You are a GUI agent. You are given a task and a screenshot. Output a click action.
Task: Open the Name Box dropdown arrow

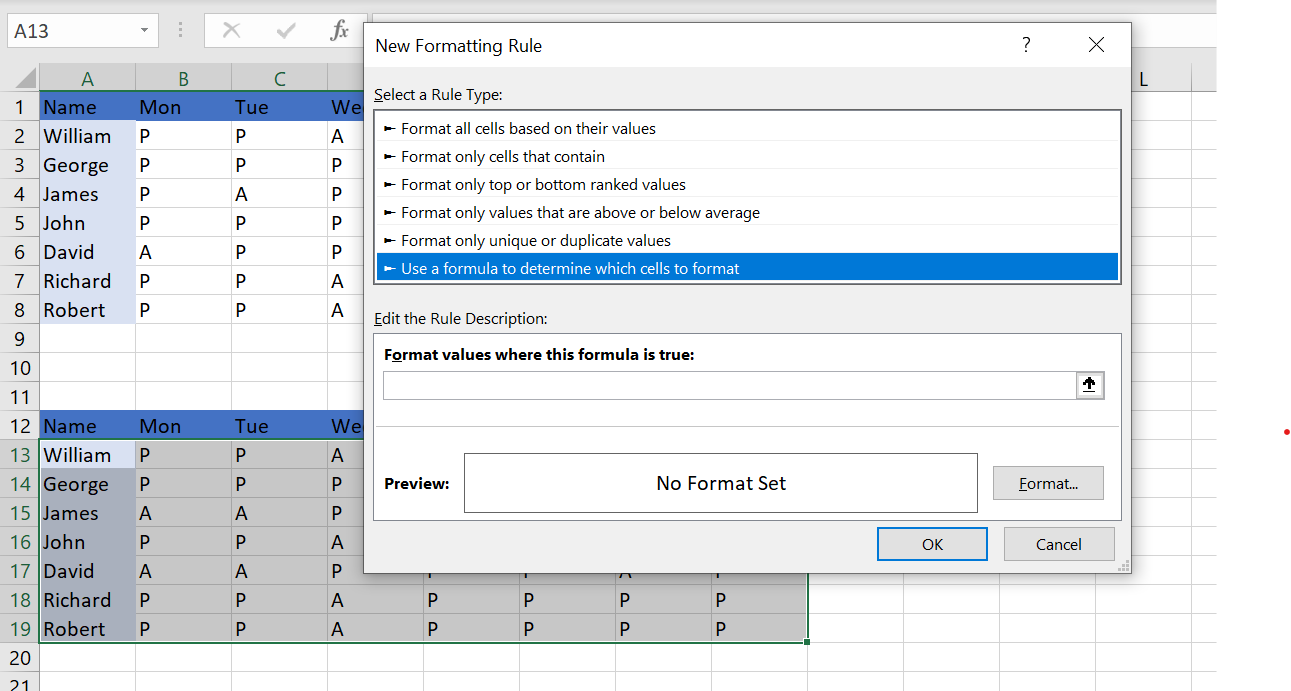click(145, 31)
